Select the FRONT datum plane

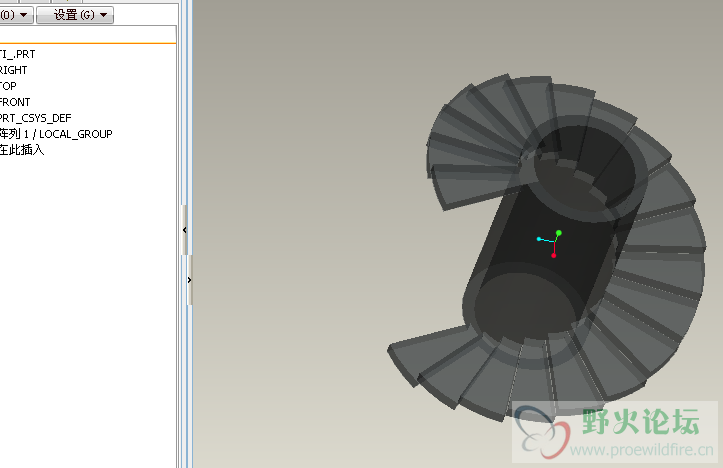[15, 102]
